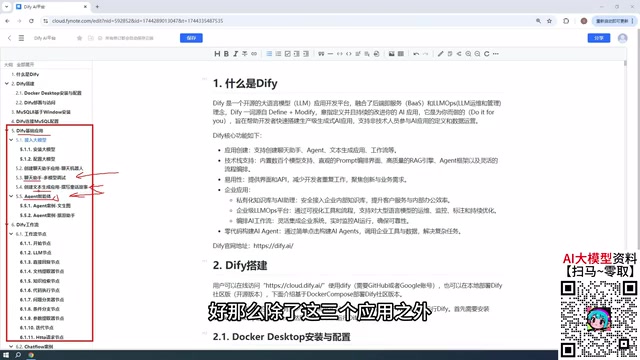Insert a blockquote with the quote icon
The image size is (640, 360).
pyautogui.click(x=321, y=54)
